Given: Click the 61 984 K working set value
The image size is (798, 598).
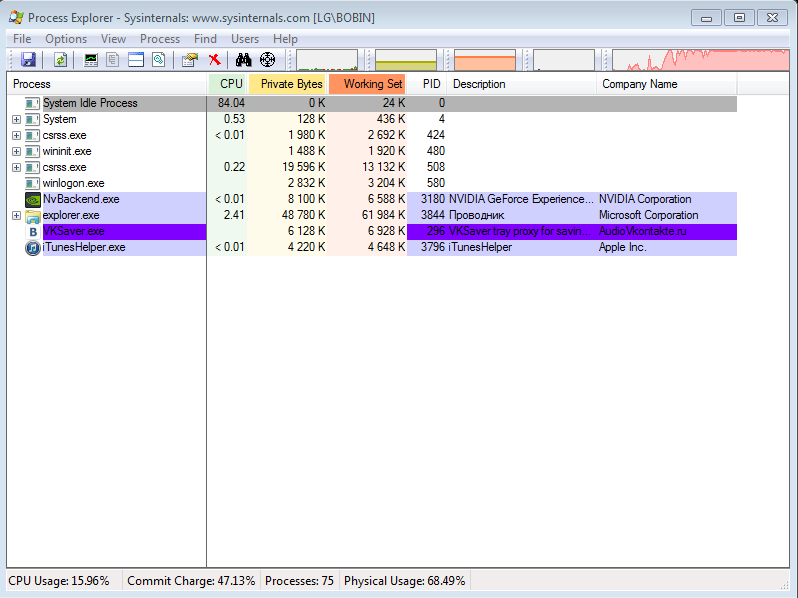Looking at the screenshot, I should 383,215.
